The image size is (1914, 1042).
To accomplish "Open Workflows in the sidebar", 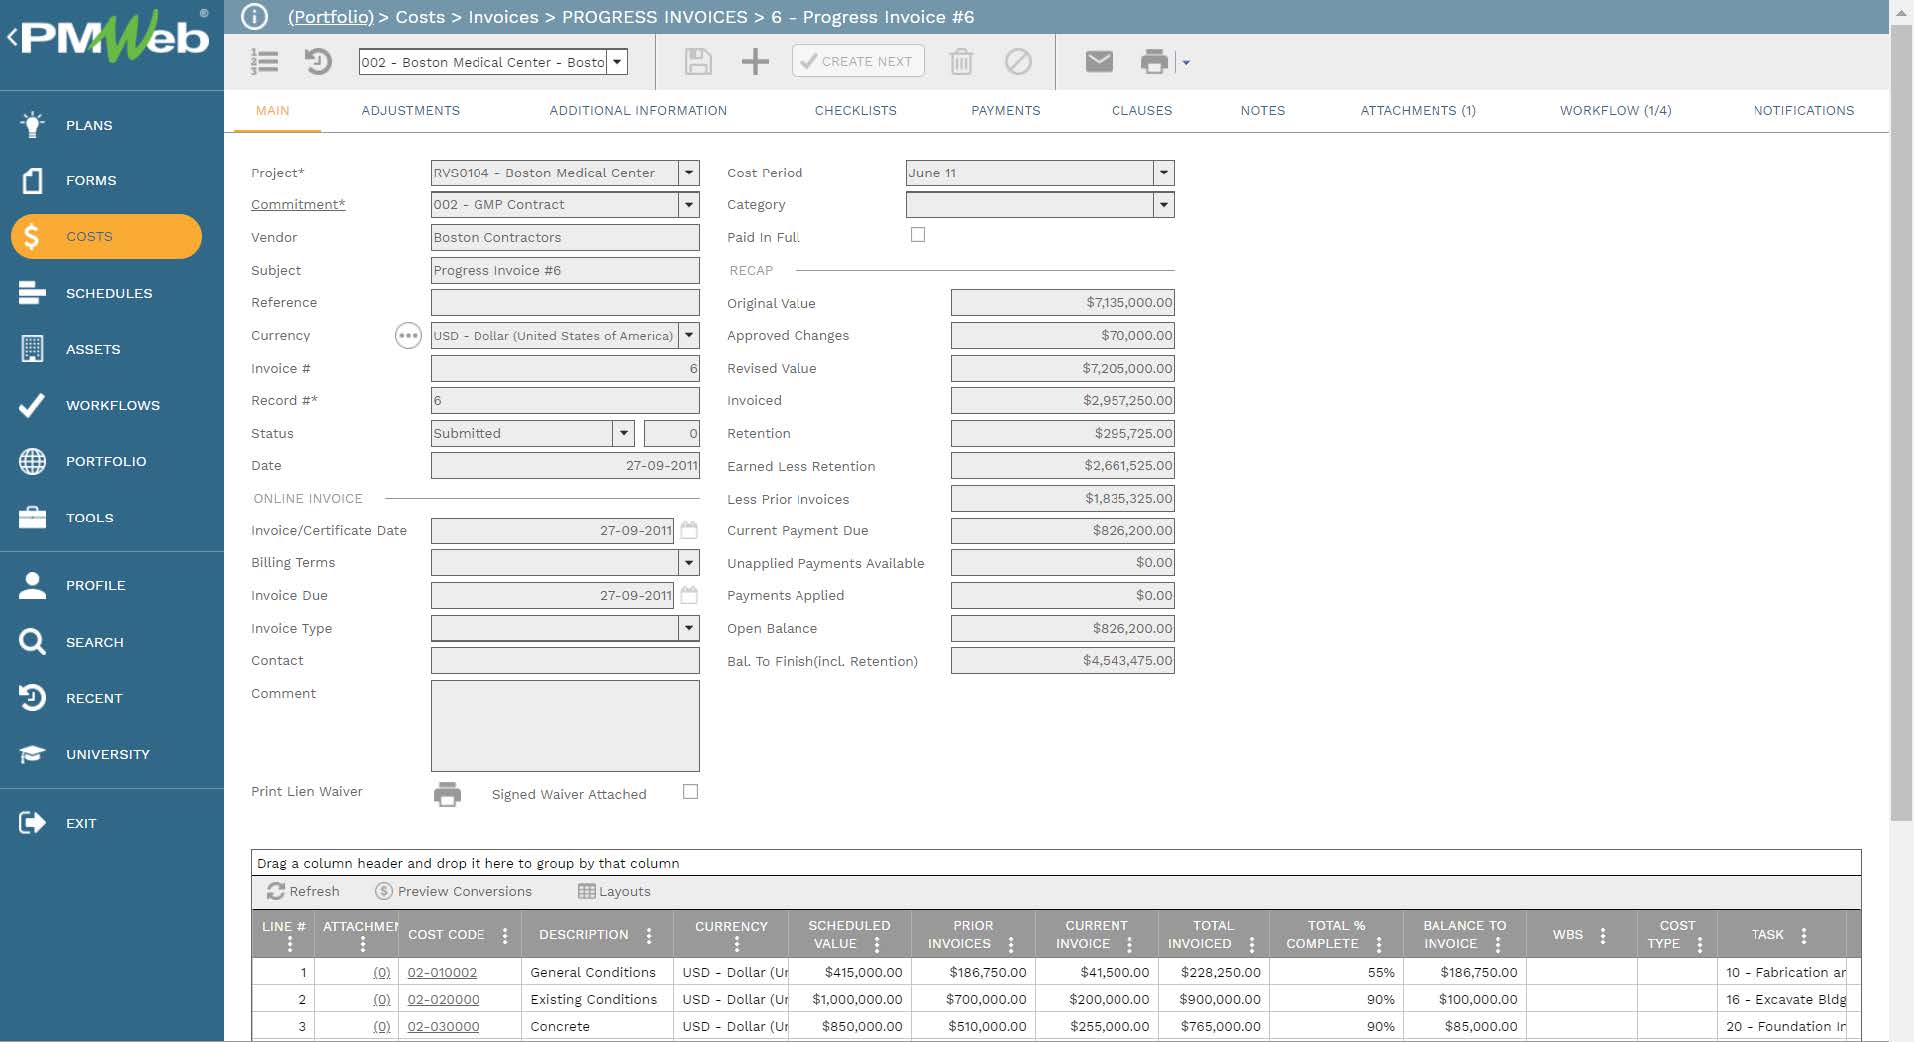I will tap(112, 405).
